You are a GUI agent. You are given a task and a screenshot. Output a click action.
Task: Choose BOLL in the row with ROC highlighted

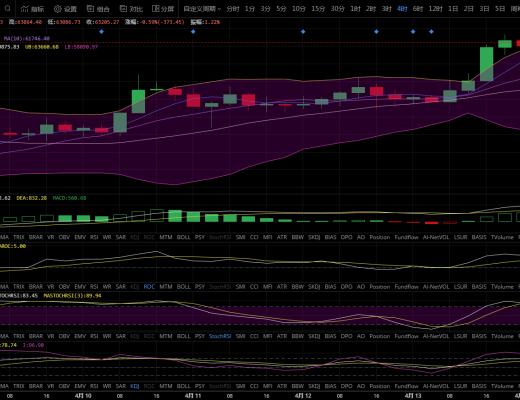click(x=183, y=287)
